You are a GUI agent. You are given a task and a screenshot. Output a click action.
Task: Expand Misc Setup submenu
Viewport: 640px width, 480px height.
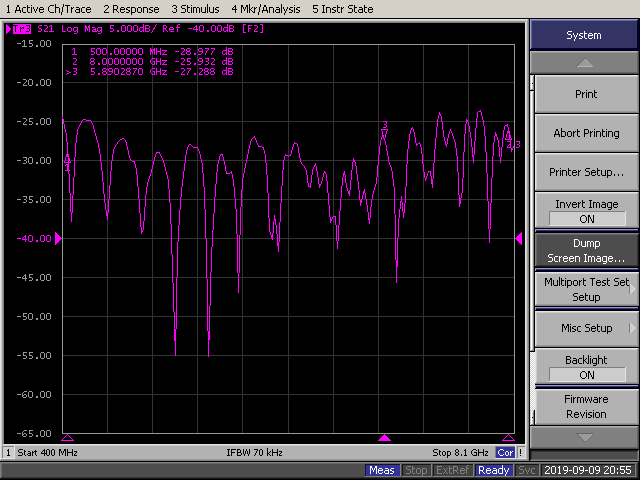[586, 328]
